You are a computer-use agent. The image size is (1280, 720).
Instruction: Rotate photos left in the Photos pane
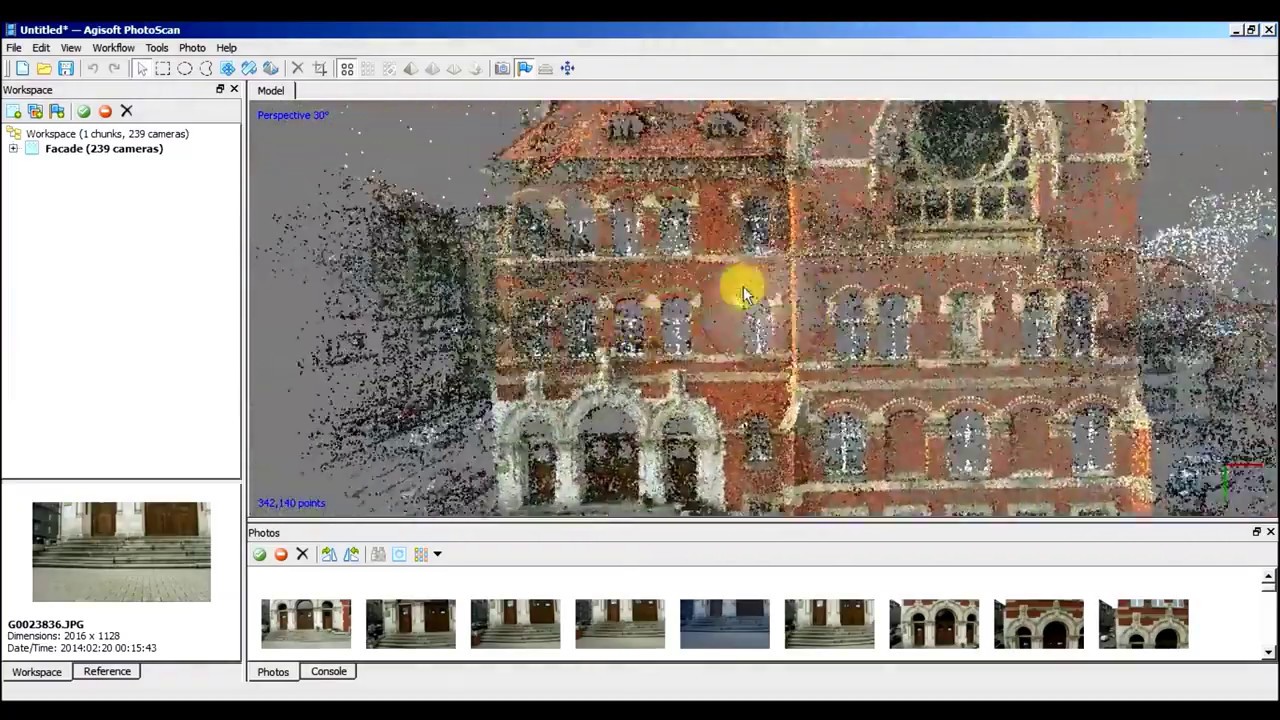pos(351,554)
